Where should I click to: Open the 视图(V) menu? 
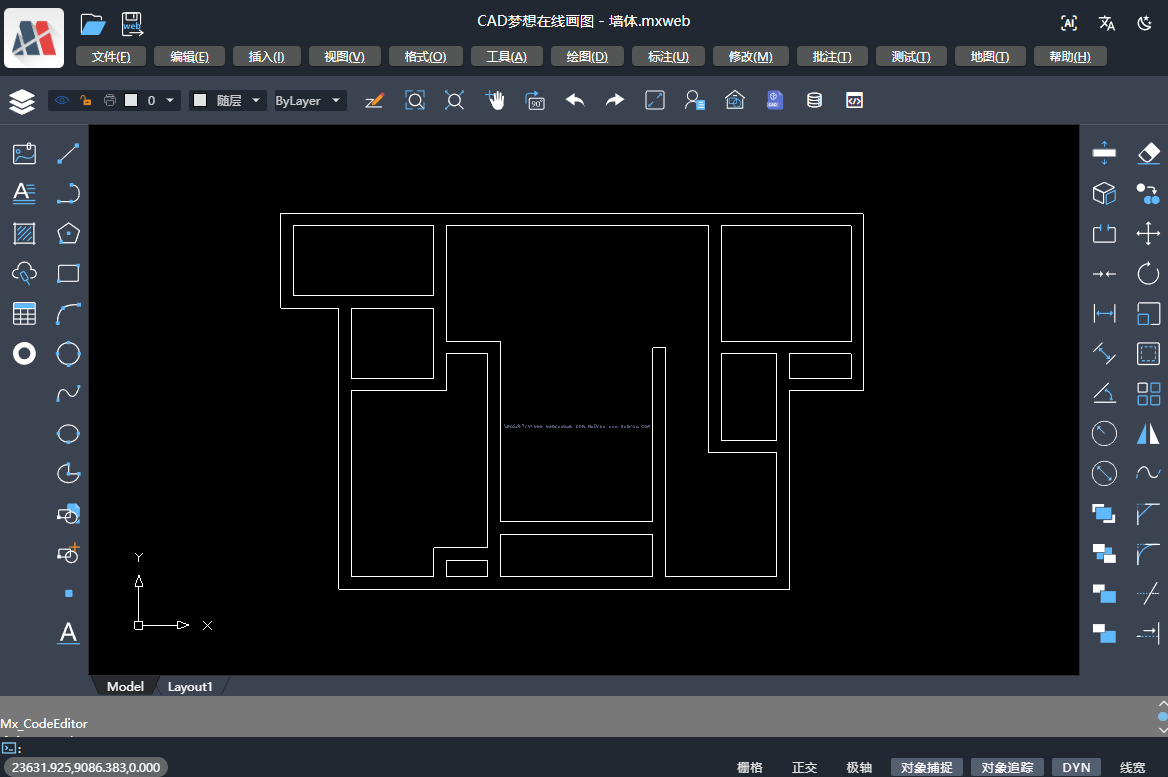click(344, 57)
